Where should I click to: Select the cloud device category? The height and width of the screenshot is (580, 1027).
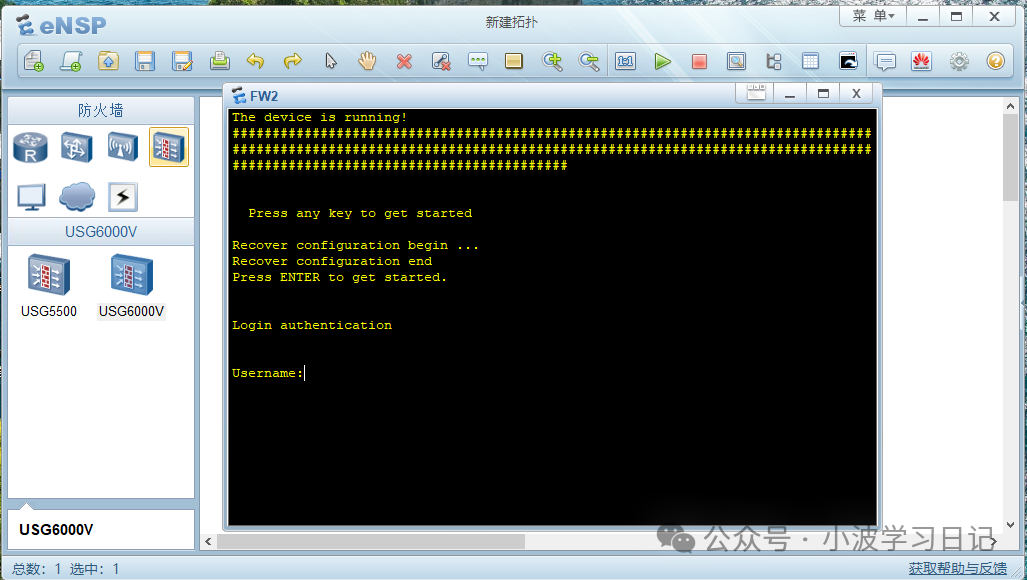(x=77, y=197)
